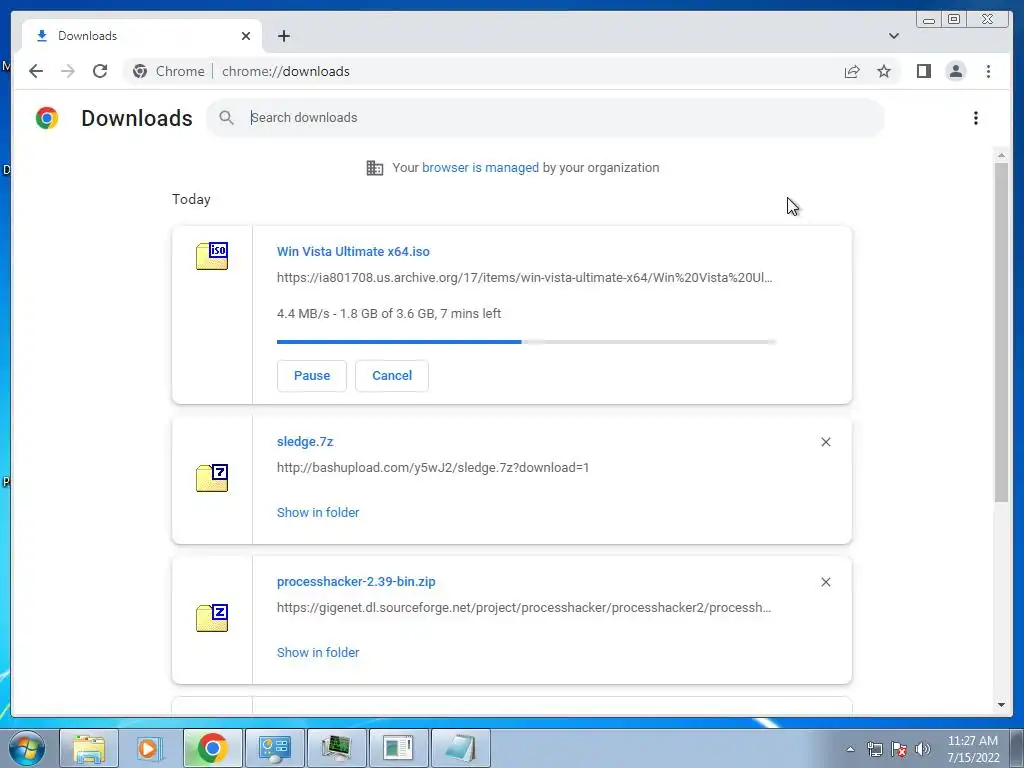This screenshot has height=768, width=1024.
Task: Pause the Win Vista ISO download
Action: [x=312, y=376]
